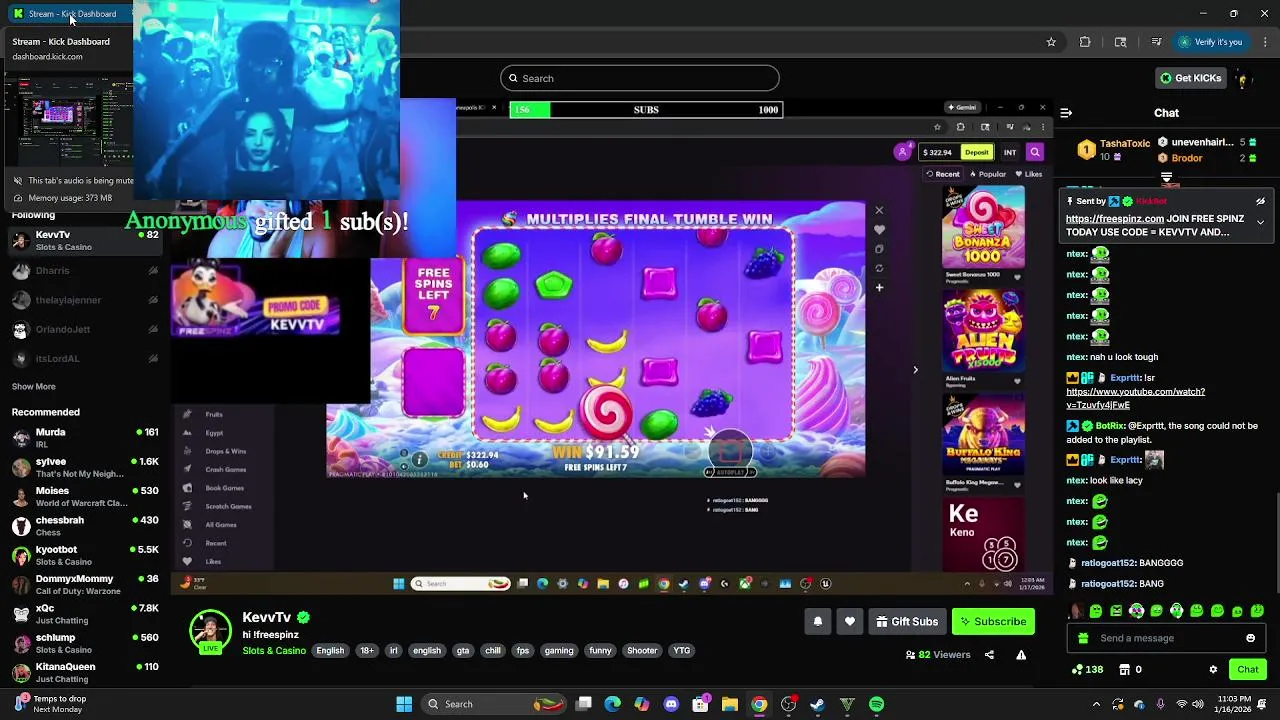Image resolution: width=1280 pixels, height=720 pixels.
Task: Click the notification bell icon for KevvTv
Action: coord(818,621)
